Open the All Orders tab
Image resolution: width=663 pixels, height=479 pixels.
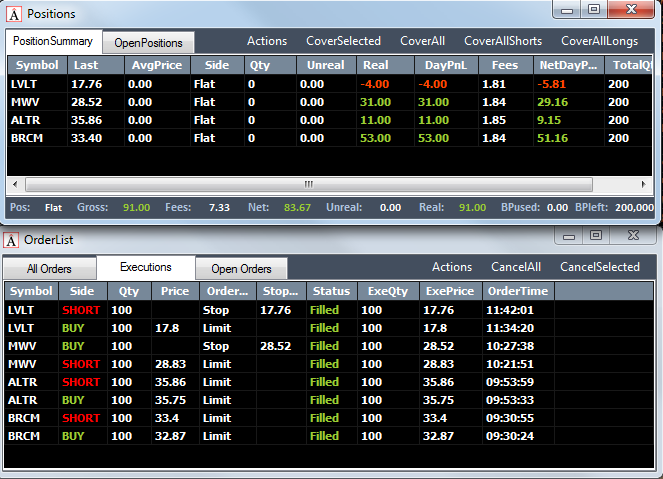[x=49, y=268]
